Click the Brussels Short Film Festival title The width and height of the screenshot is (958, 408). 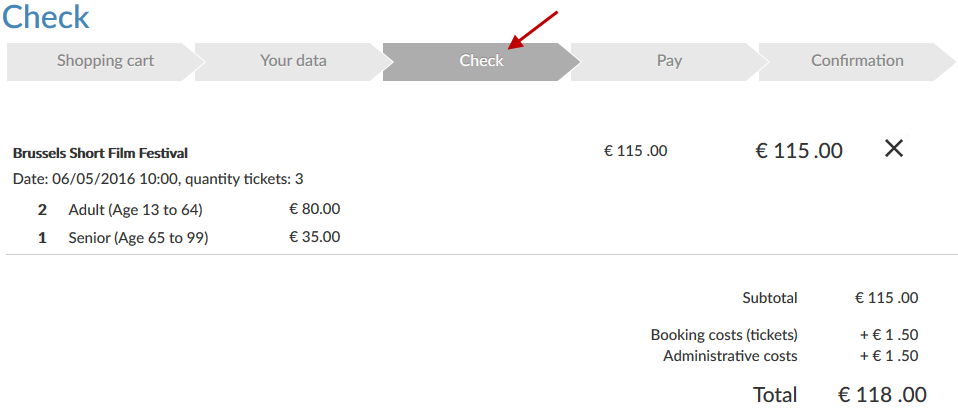pyautogui.click(x=100, y=153)
